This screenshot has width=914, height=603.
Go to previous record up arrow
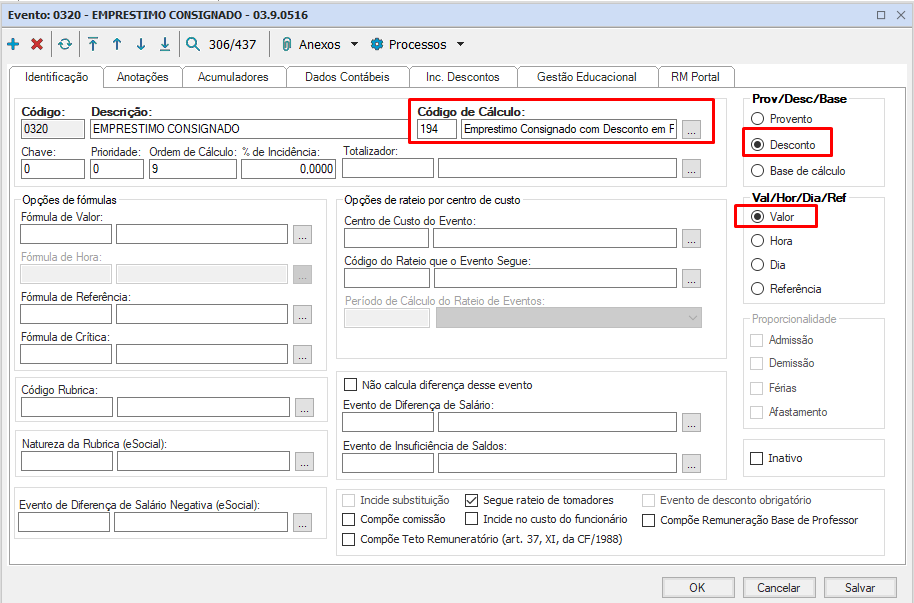117,44
